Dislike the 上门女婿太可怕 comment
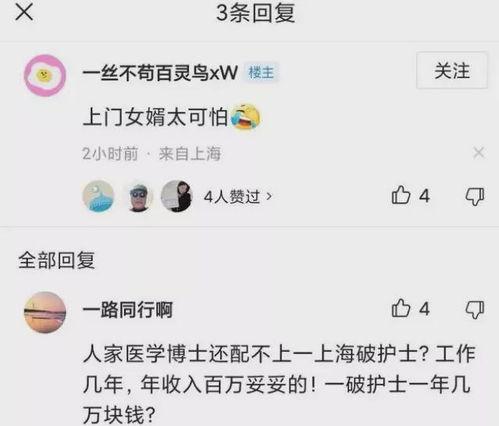Screen dimensions: 499x426 point(475,196)
